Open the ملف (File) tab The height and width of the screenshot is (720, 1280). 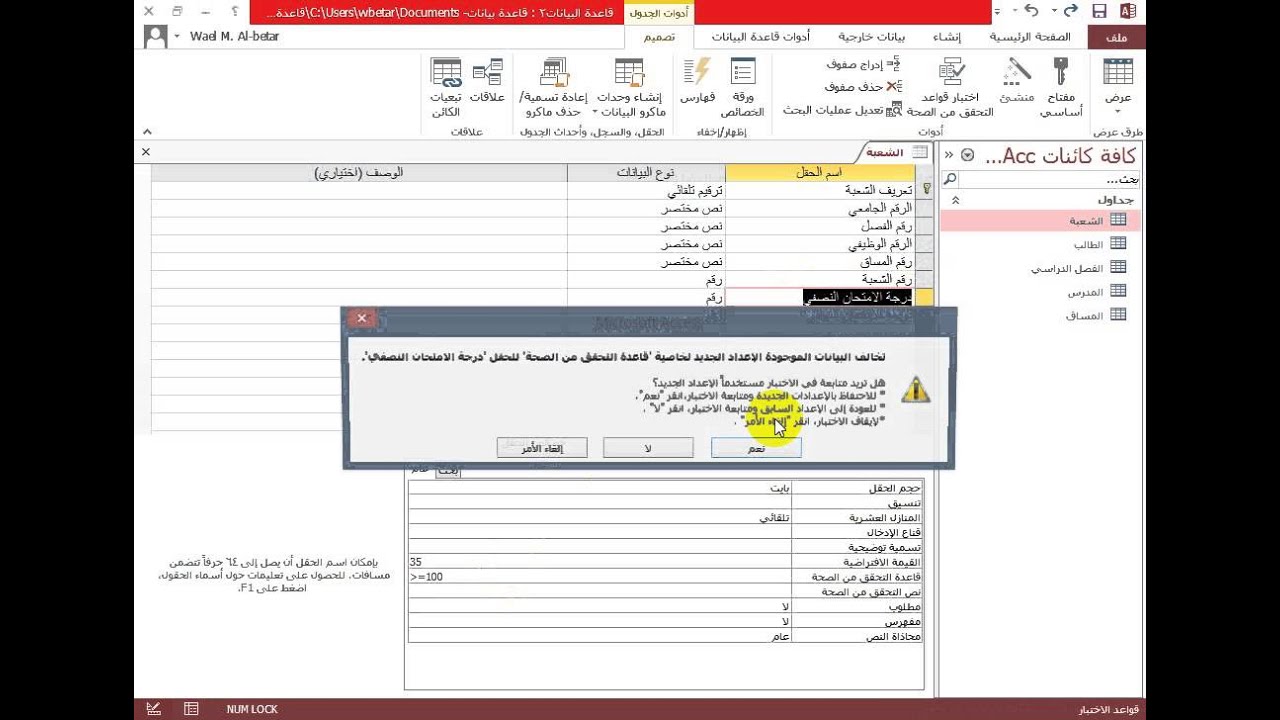(x=1117, y=37)
